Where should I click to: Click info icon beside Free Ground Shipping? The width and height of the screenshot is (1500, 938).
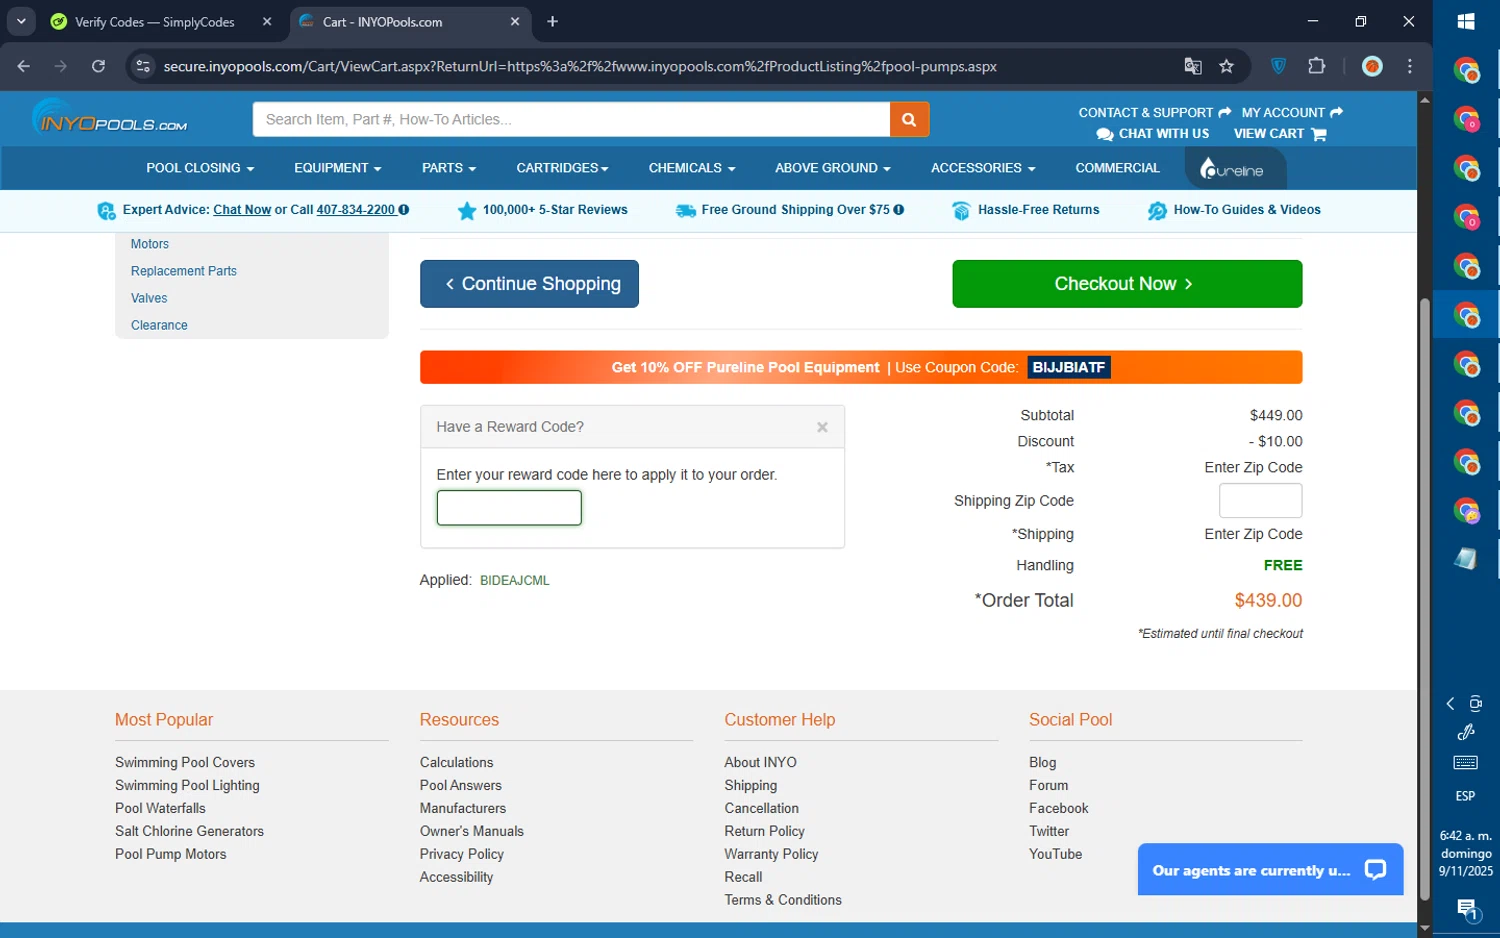pyautogui.click(x=899, y=210)
